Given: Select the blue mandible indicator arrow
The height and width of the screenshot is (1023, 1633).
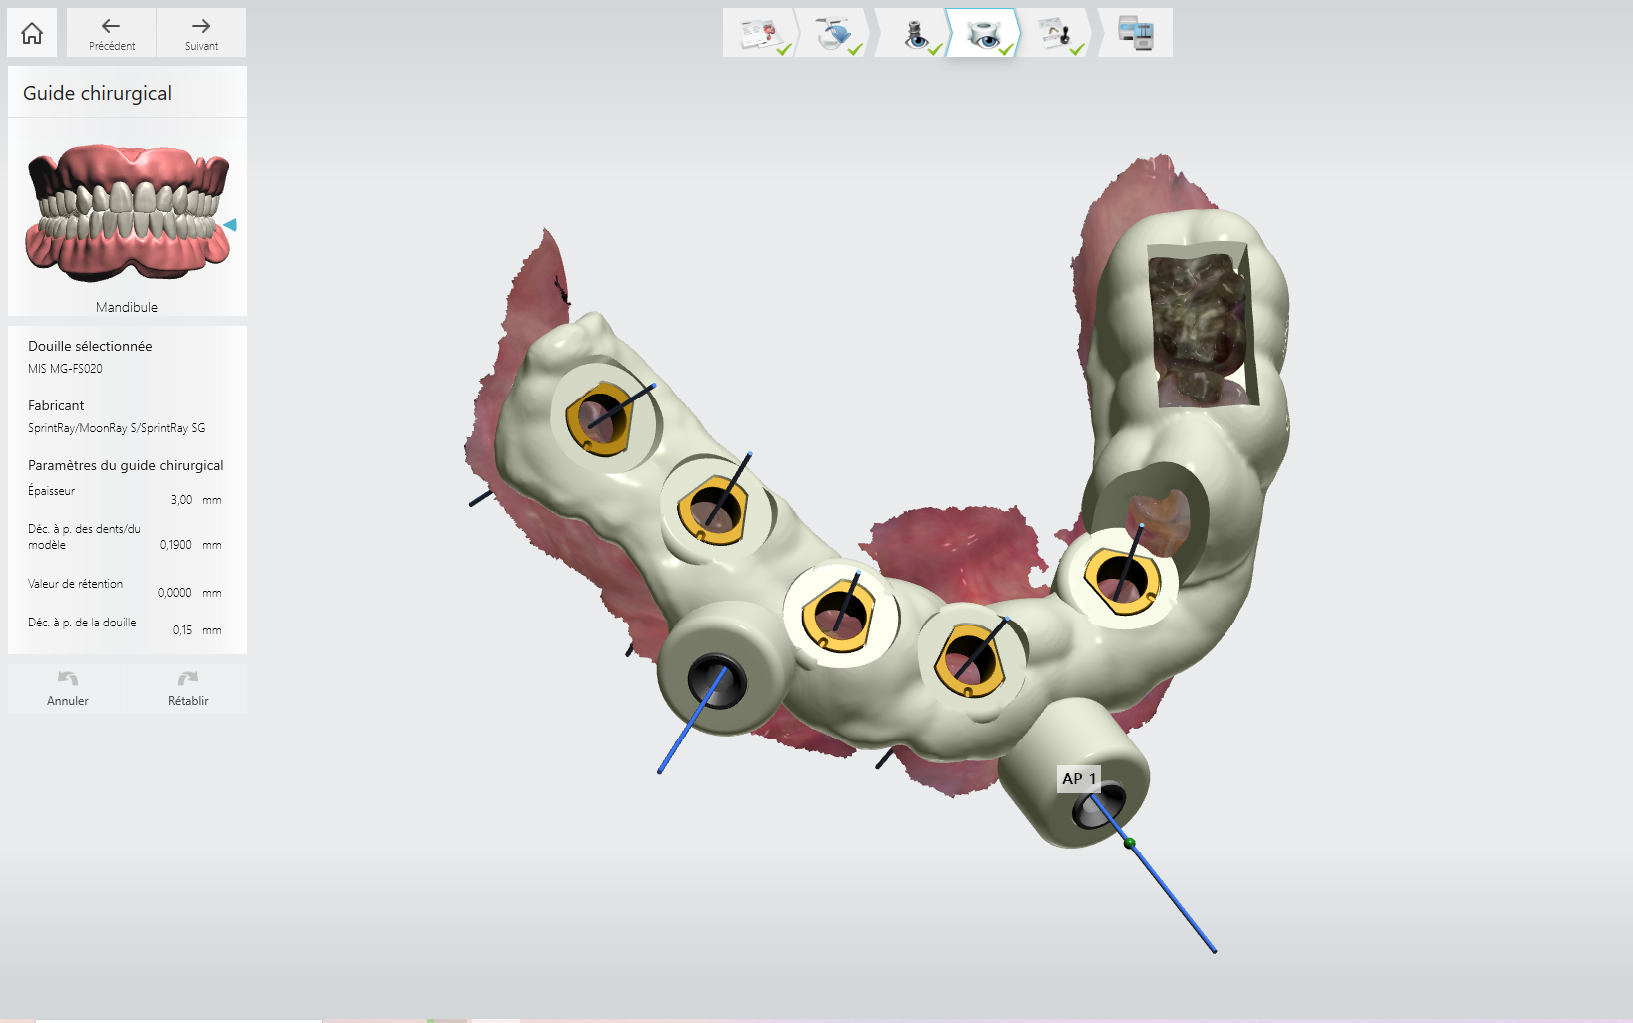Looking at the screenshot, I should 230,225.
